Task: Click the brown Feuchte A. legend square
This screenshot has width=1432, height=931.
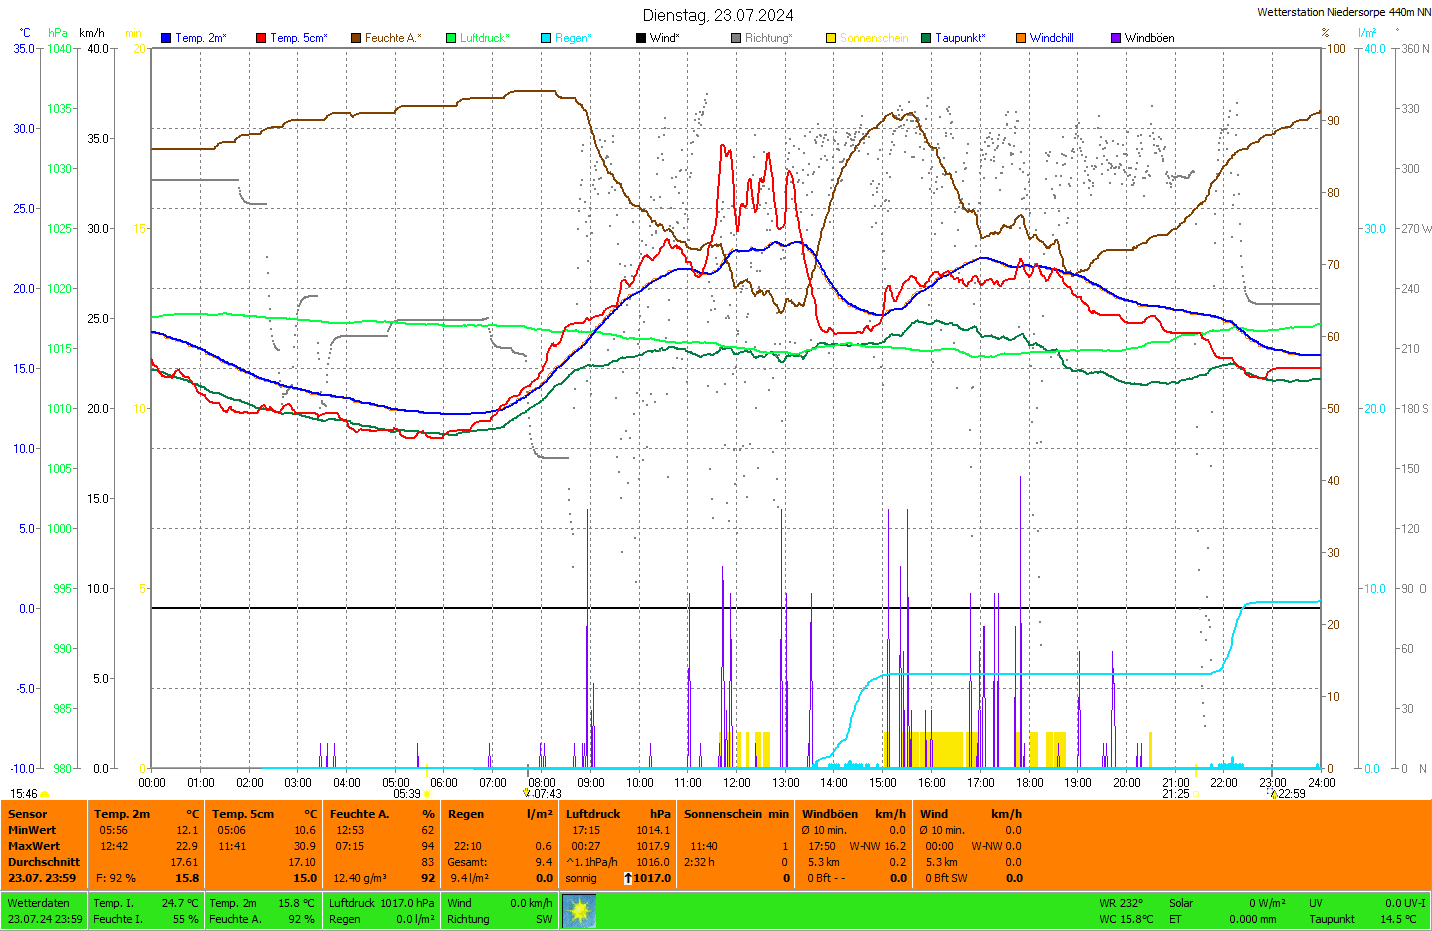Action: pos(356,38)
